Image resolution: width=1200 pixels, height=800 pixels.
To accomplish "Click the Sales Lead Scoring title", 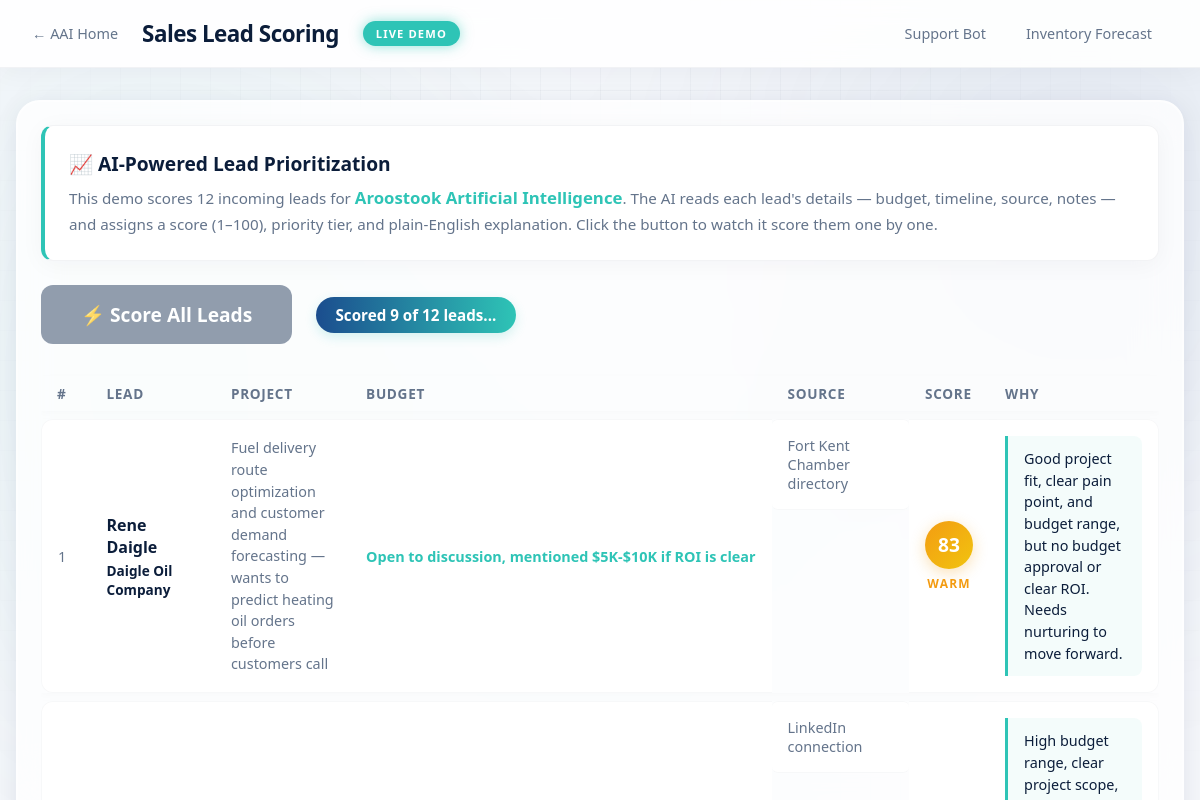I will coord(240,34).
